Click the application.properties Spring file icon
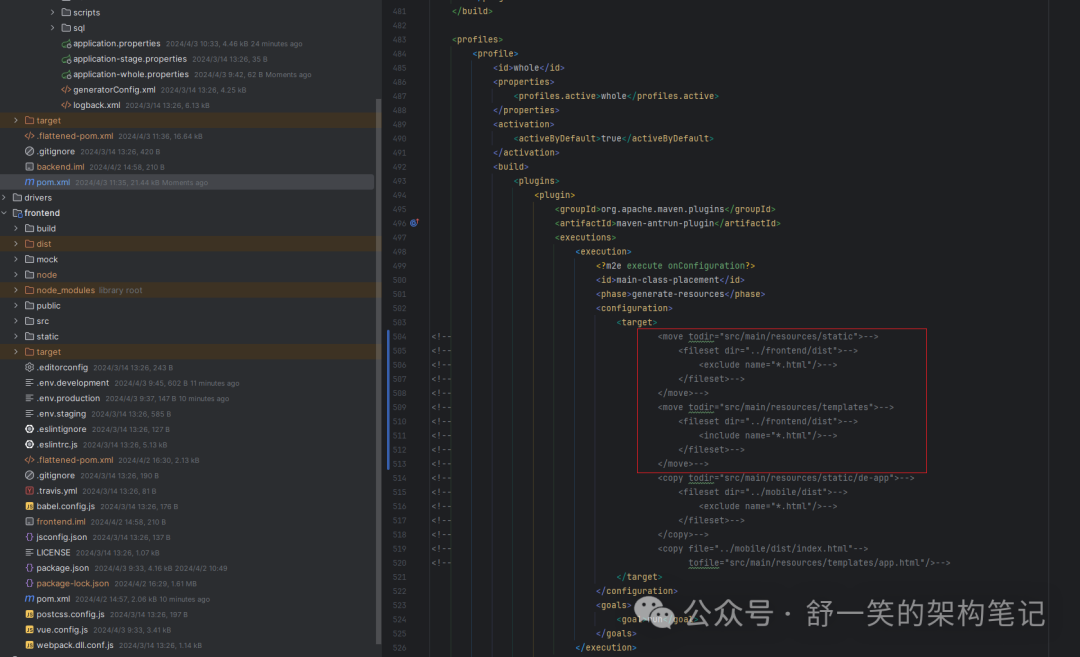This screenshot has height=657, width=1080. pyautogui.click(x=66, y=44)
